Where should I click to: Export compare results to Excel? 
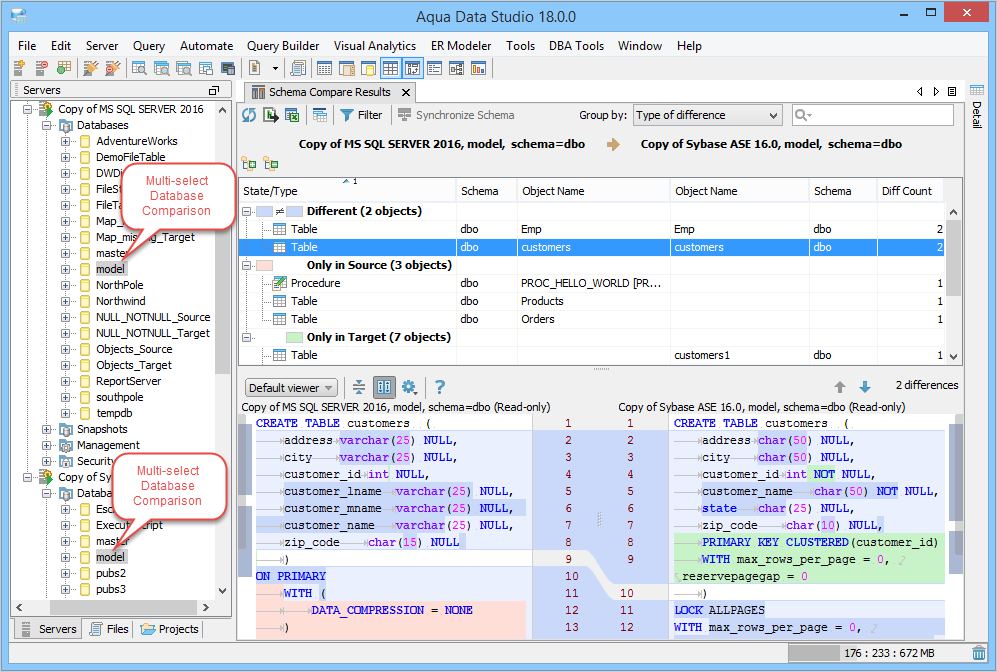click(293, 115)
